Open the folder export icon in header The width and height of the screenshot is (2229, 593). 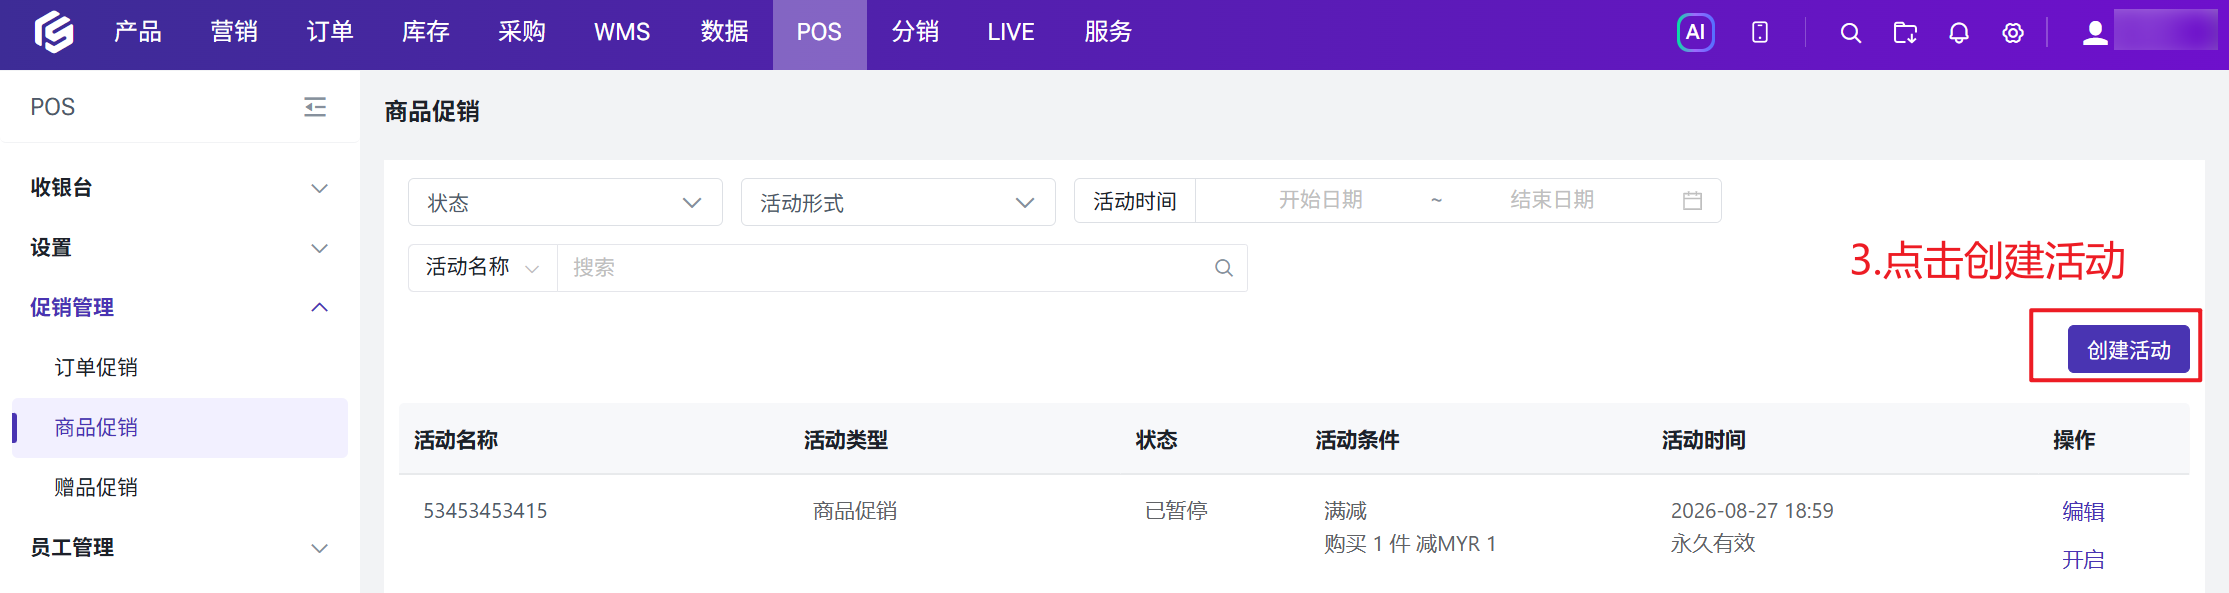(1905, 33)
